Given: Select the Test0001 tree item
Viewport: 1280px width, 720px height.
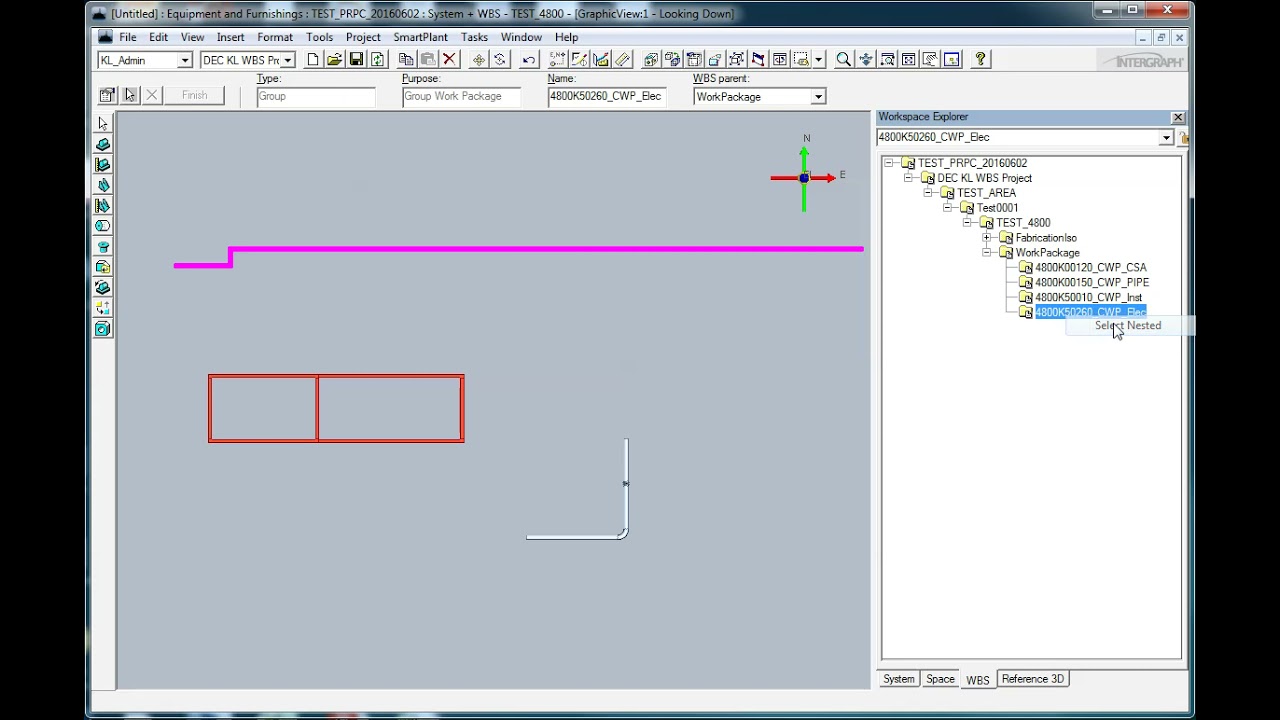Looking at the screenshot, I should click(997, 208).
